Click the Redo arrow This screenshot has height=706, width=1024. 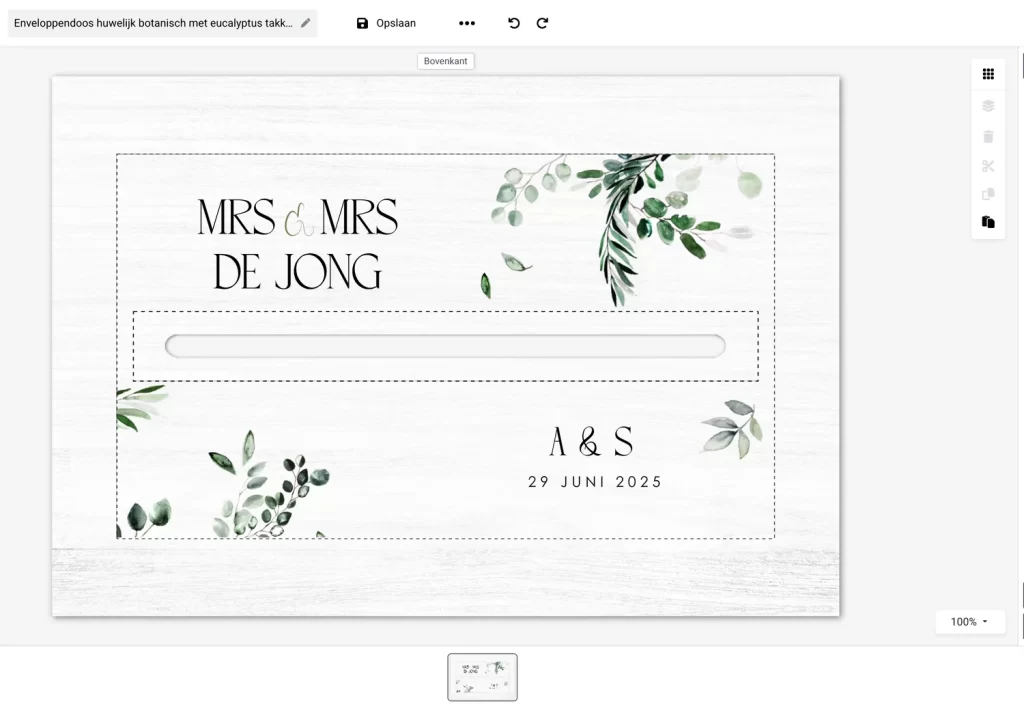[542, 22]
